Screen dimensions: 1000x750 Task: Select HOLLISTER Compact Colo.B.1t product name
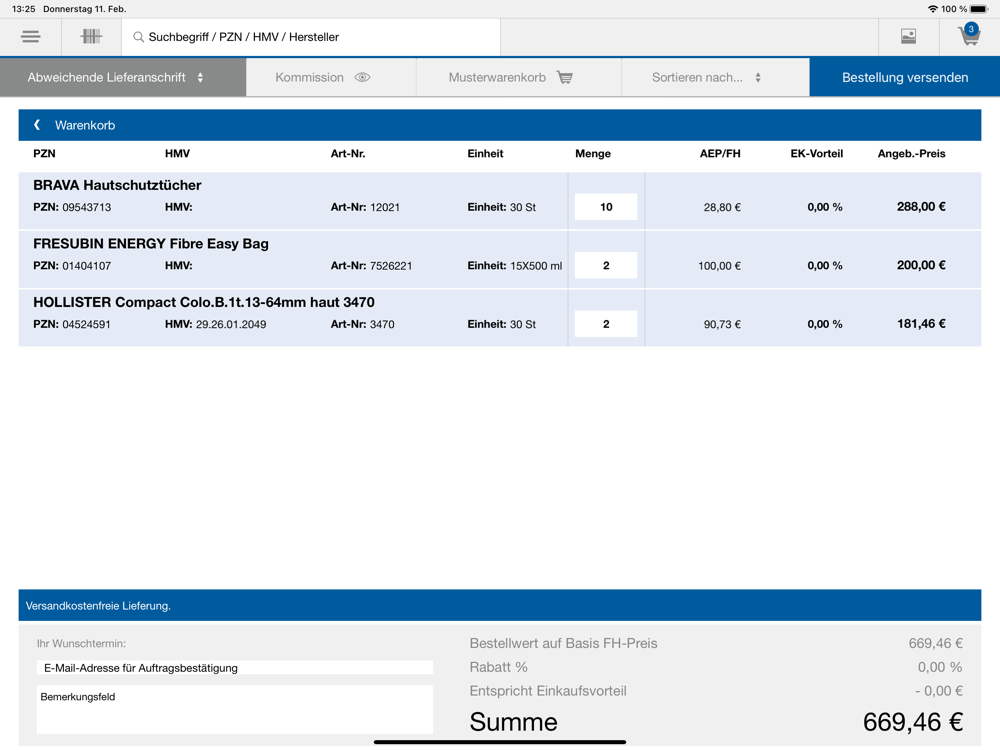(x=203, y=302)
